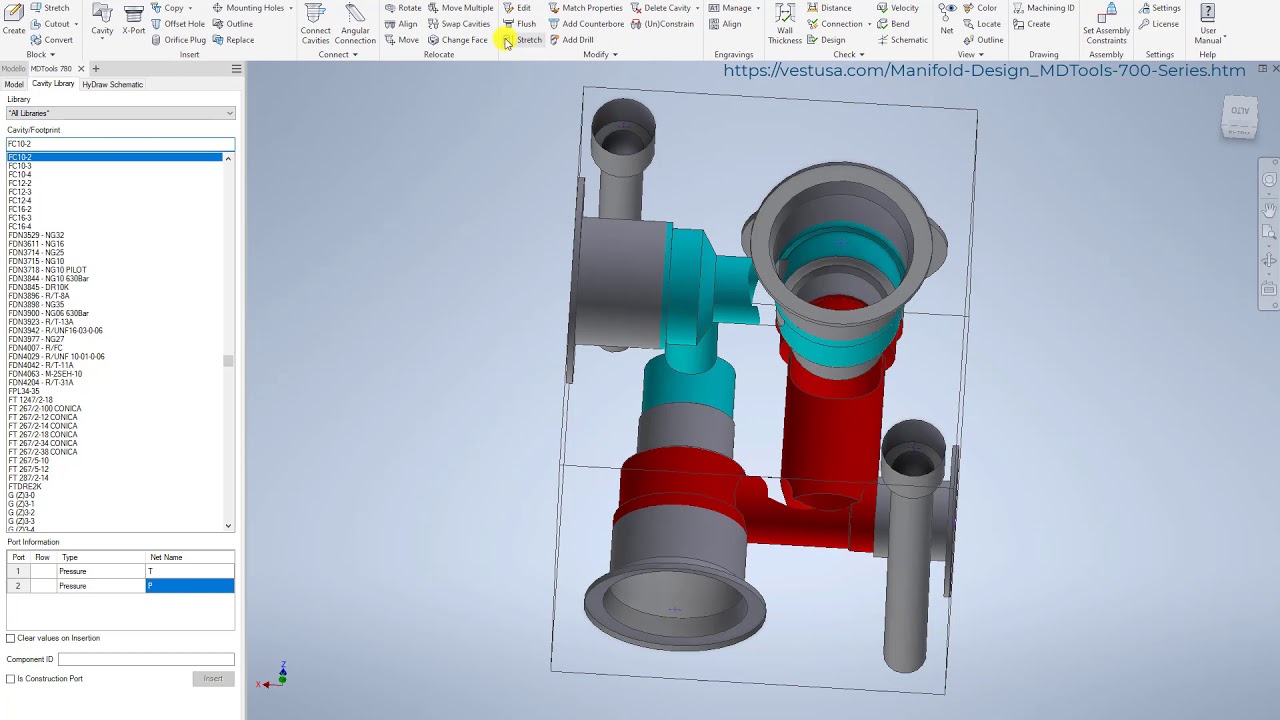The image size is (1280, 720).
Task: Click the Machining ID drawing tool
Action: click(1044, 8)
